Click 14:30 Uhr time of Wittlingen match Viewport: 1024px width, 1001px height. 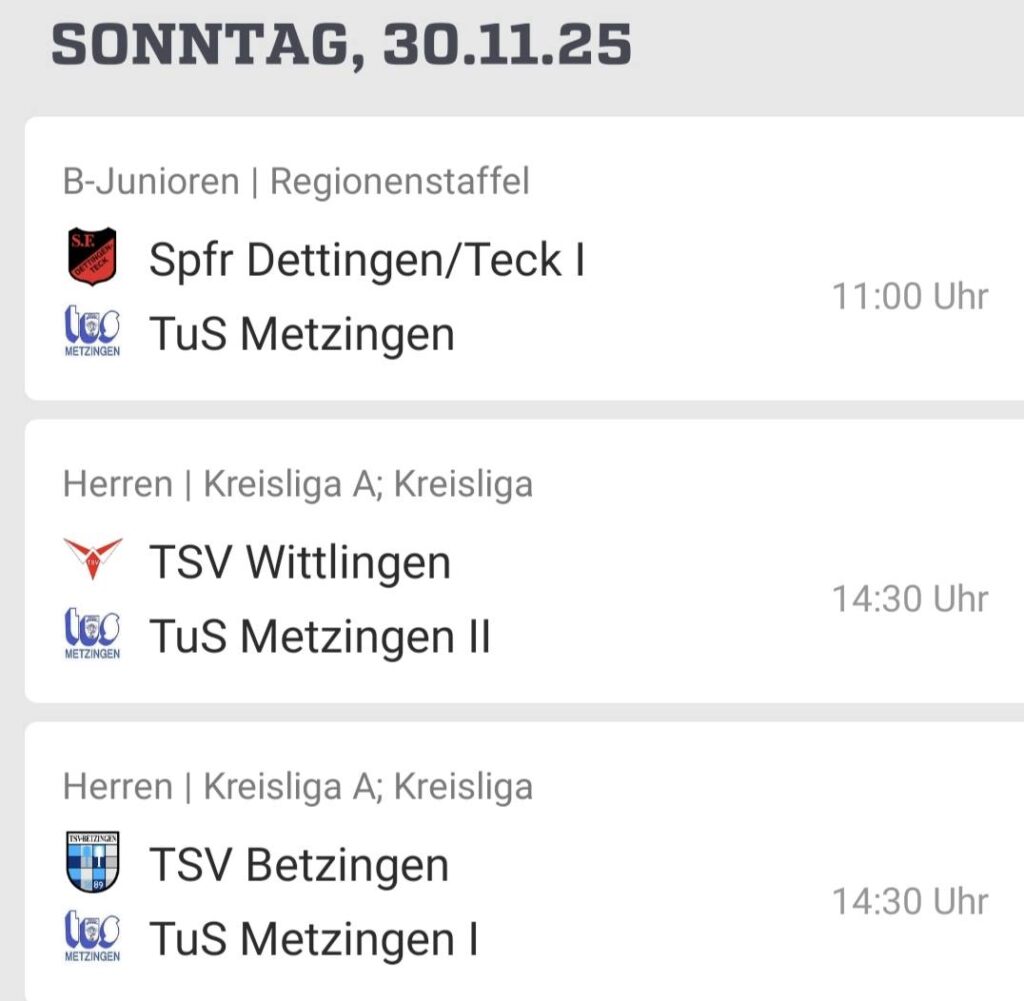pos(910,599)
